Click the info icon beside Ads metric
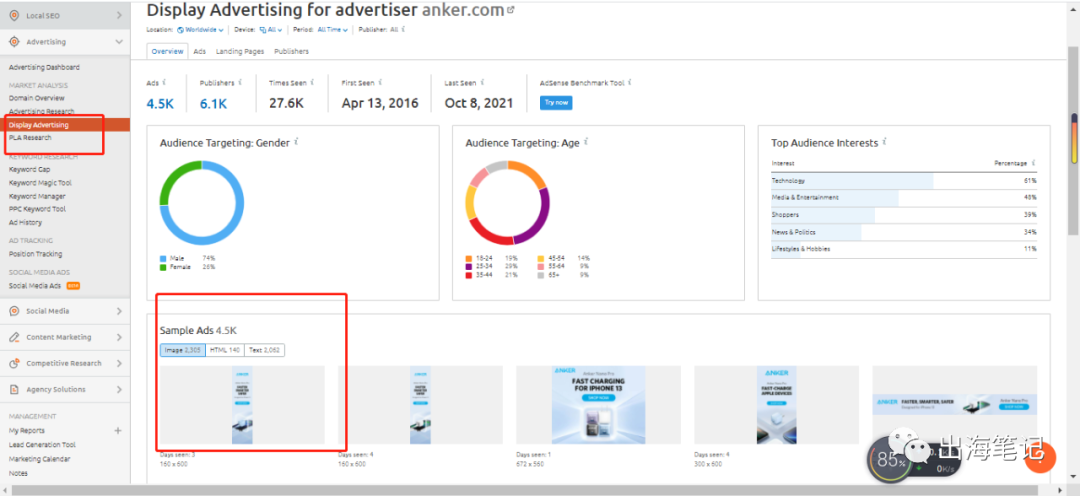The image size is (1080, 496). click(164, 83)
